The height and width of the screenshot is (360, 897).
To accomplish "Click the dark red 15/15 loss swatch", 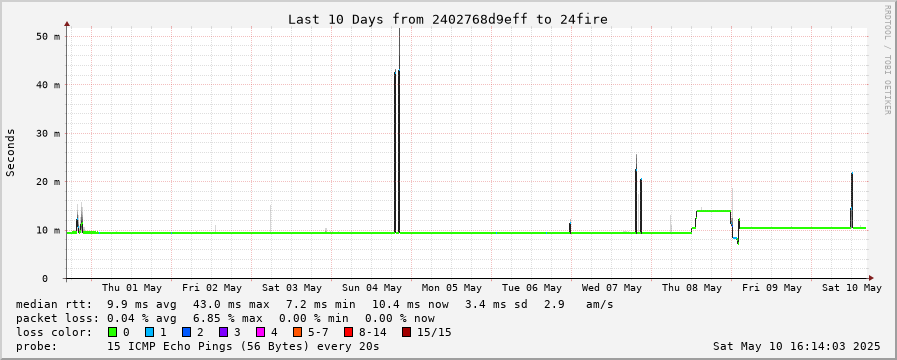I will pyautogui.click(x=406, y=332).
